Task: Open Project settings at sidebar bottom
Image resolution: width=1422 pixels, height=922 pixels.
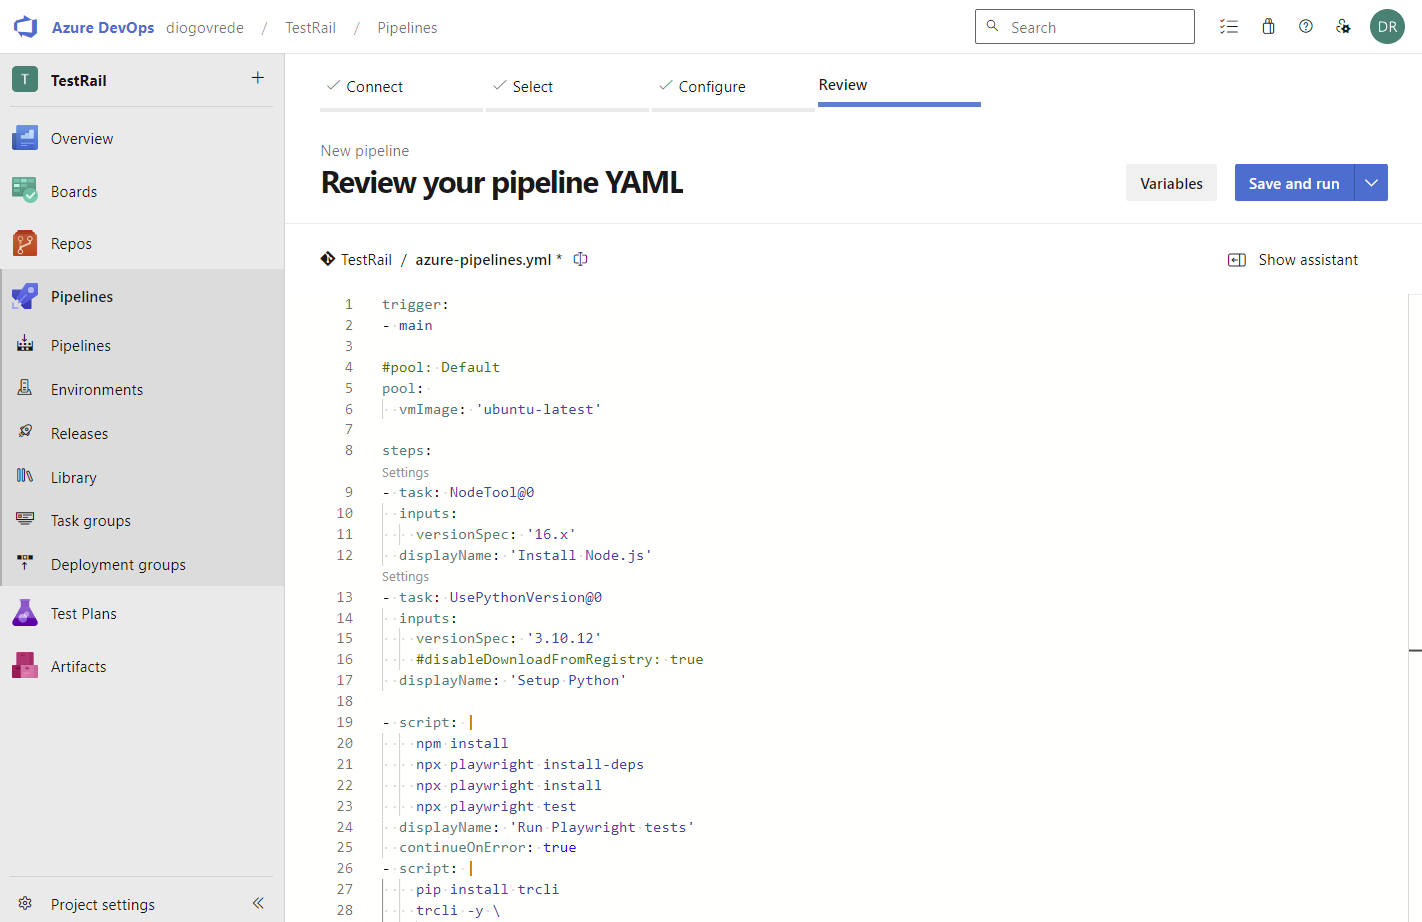Action: pyautogui.click(x=102, y=904)
